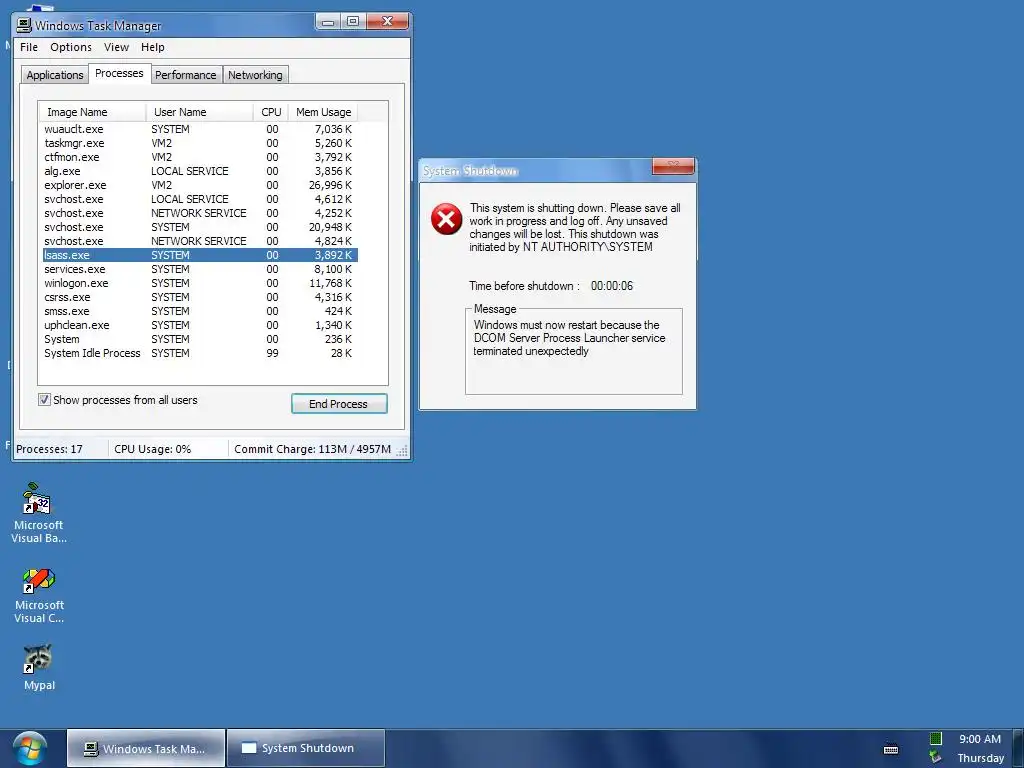Select the winlogon.exe process row
Viewport: 1024px width, 768px height.
click(199, 283)
